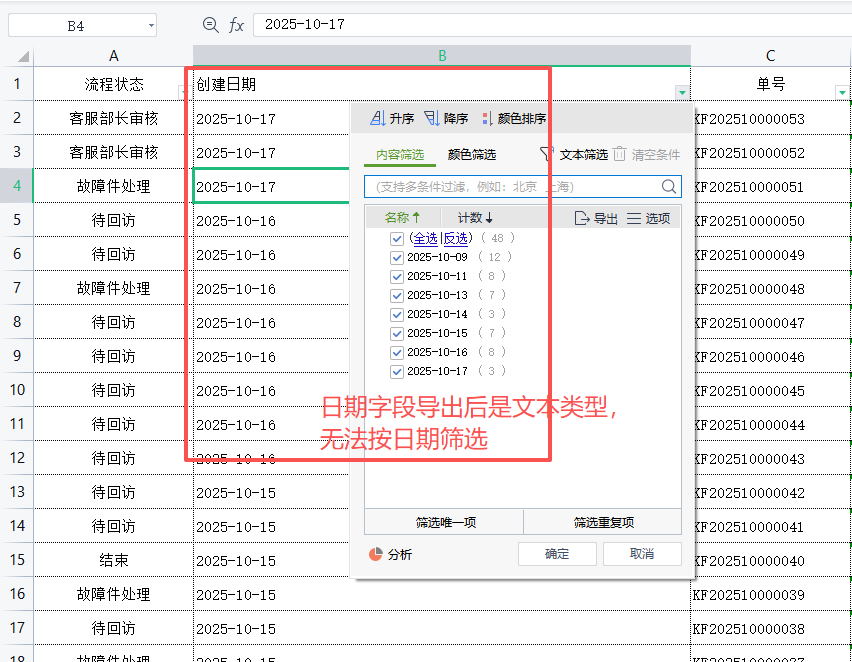The image size is (852, 662).
Task: Select row 10 header
Action: coord(17,390)
